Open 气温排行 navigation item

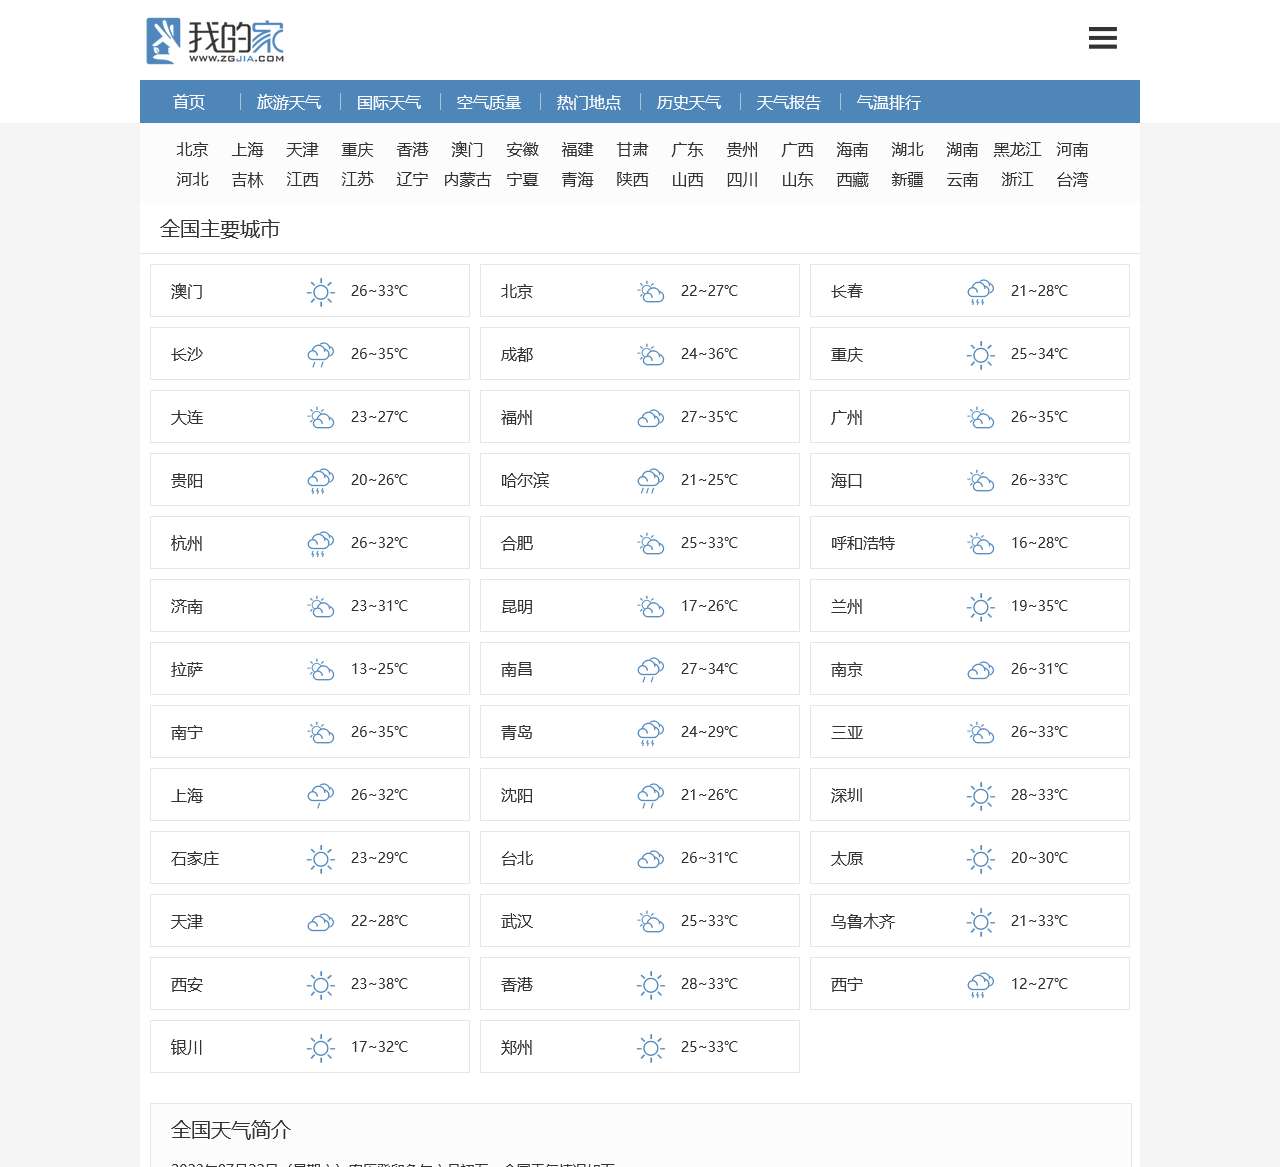coord(889,102)
